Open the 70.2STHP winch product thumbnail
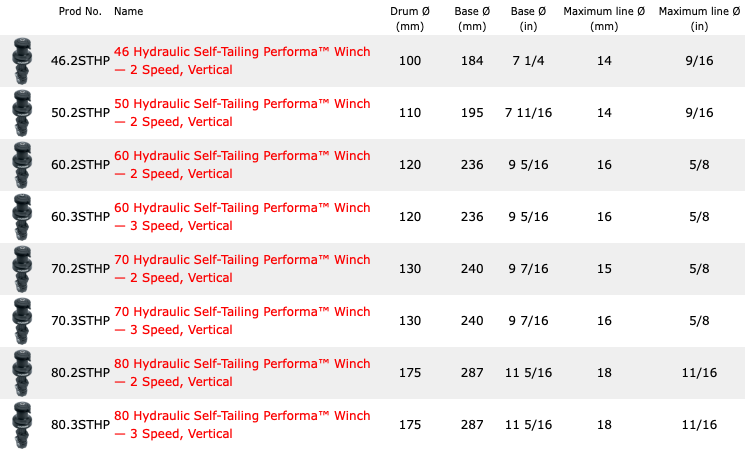The image size is (747, 453). tap(22, 269)
